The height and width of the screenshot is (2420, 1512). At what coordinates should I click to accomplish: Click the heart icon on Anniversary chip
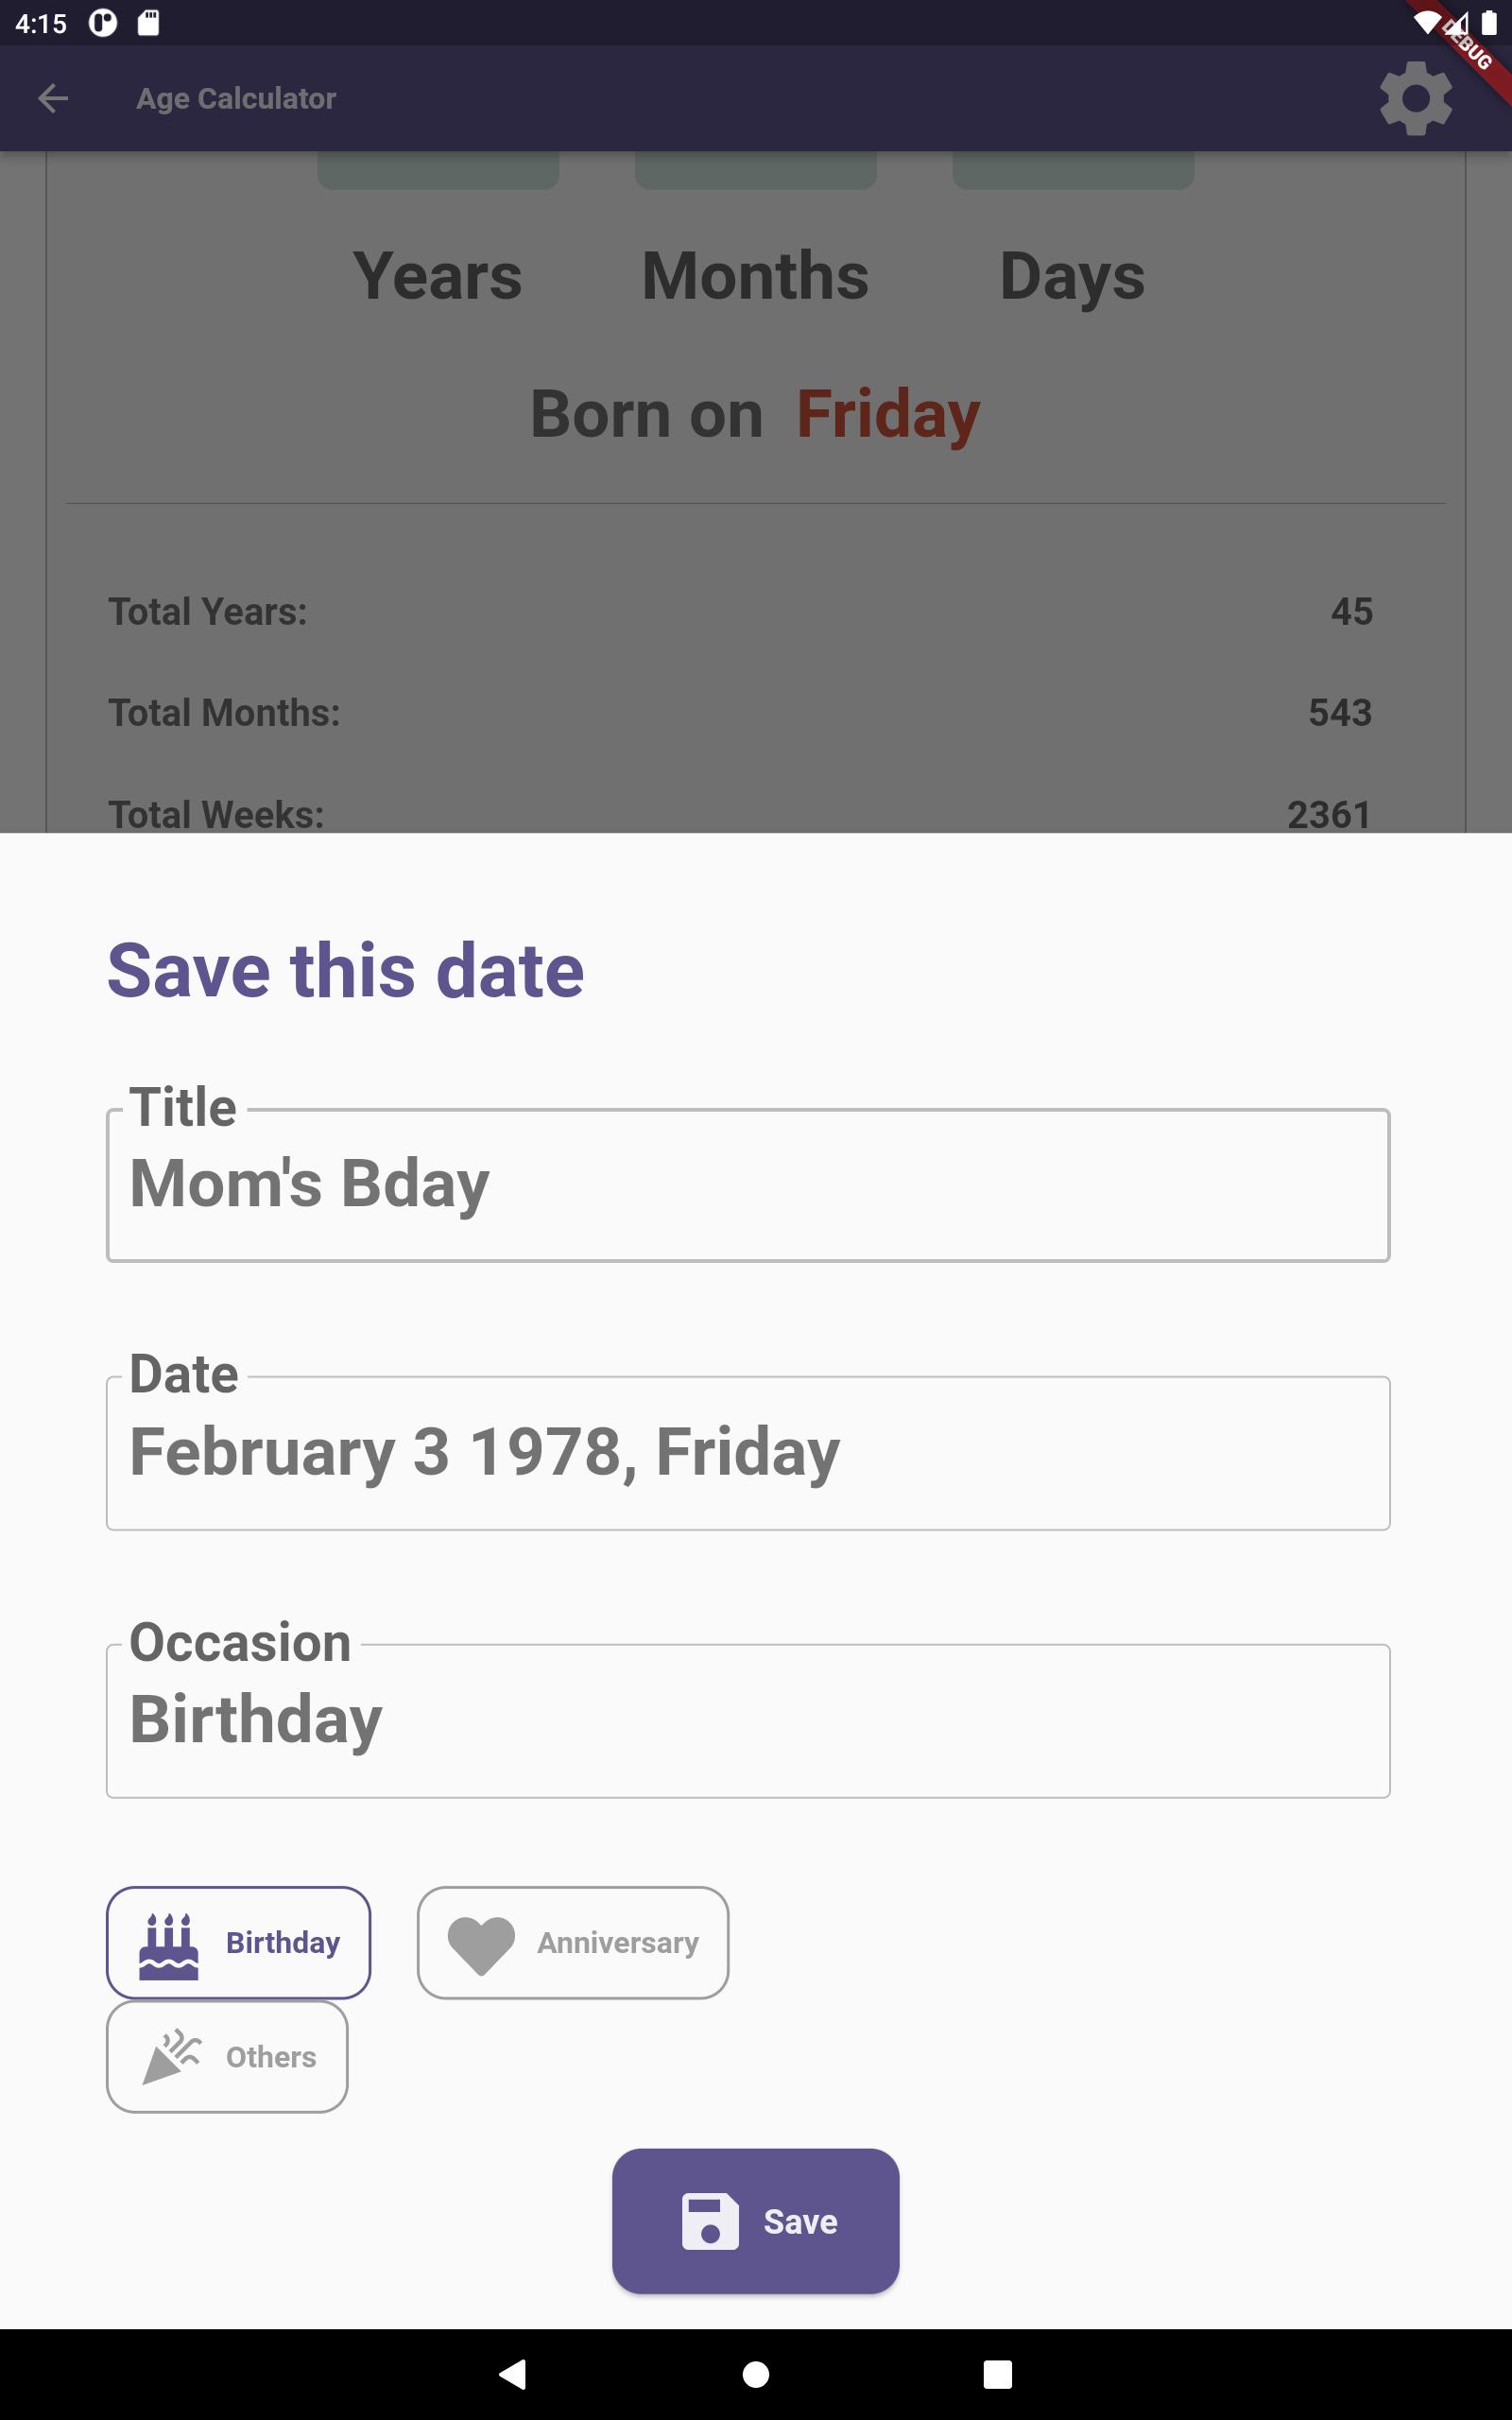[481, 1945]
